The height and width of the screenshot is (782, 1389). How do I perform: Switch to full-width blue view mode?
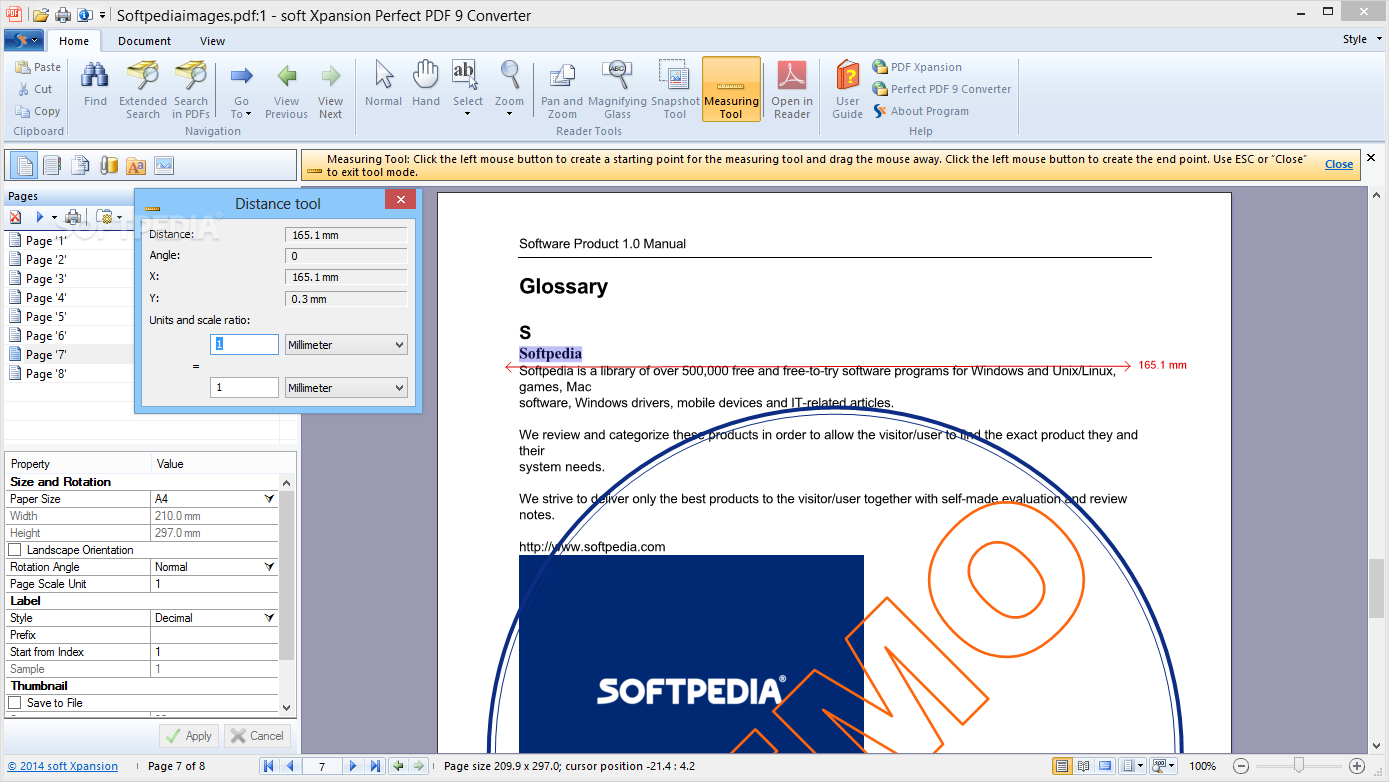click(x=1105, y=766)
